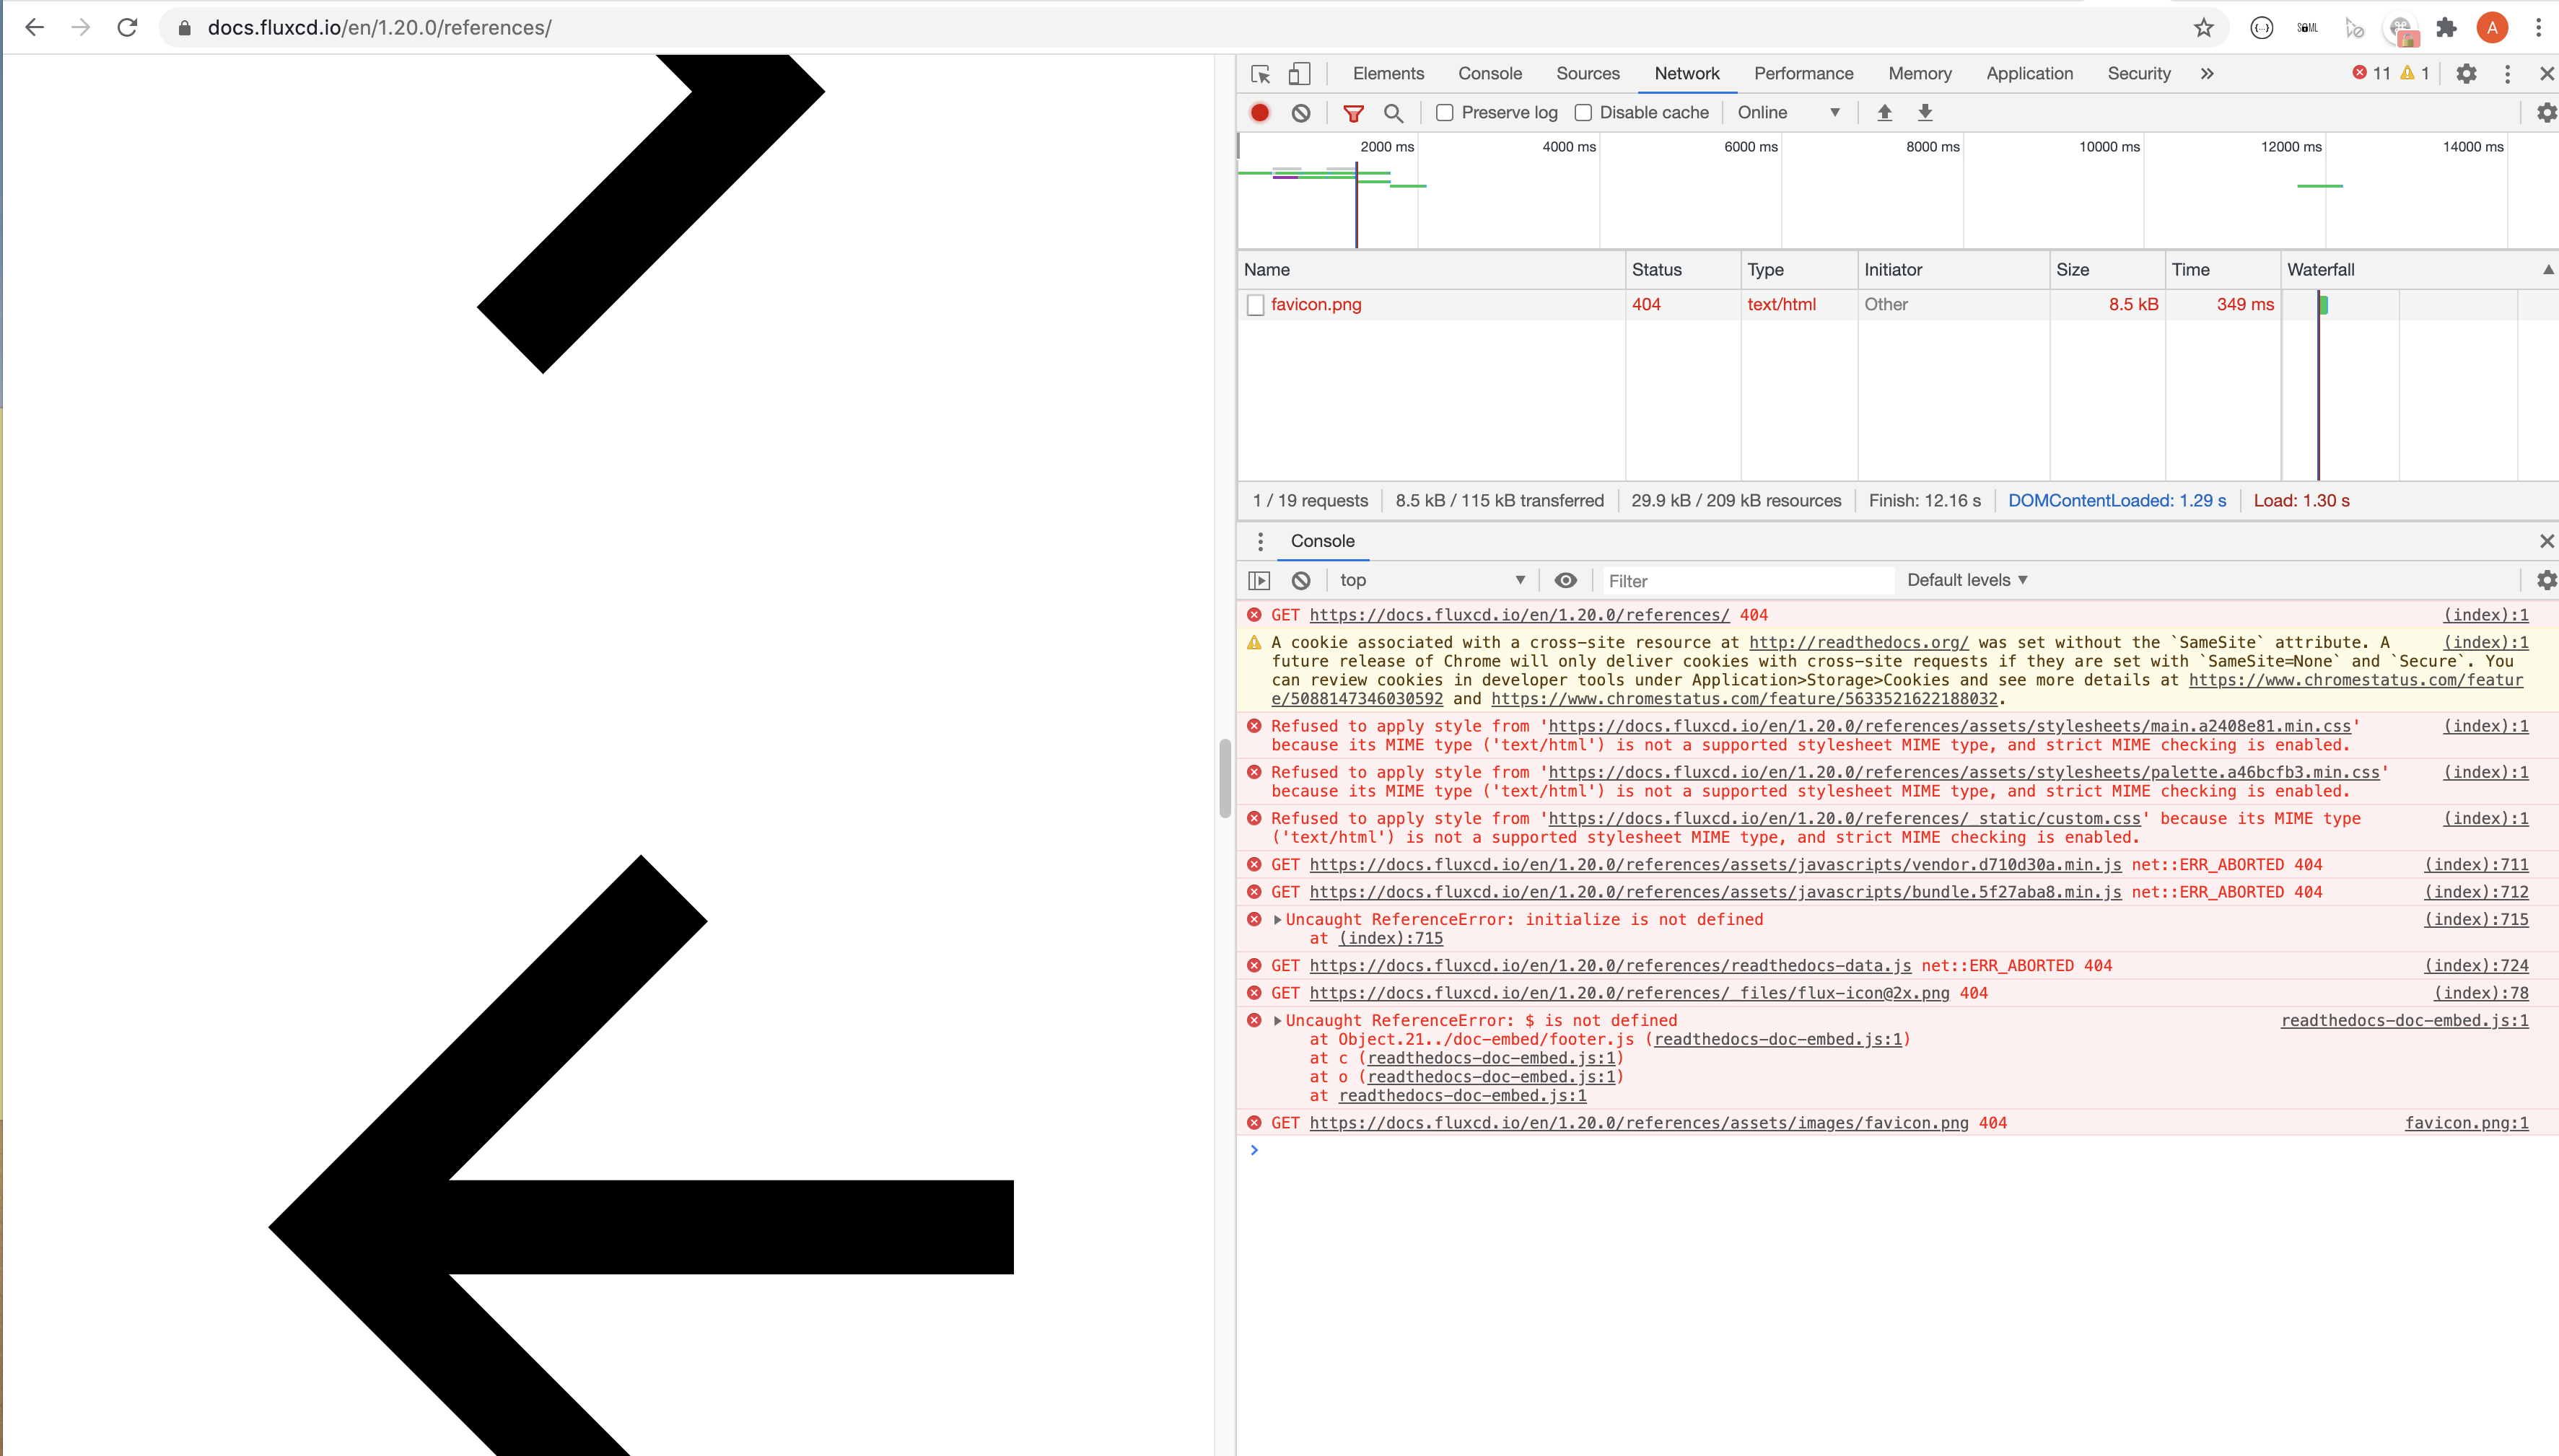Type in the console Filter field
Screen dimensions: 2559x1456
(1745, 580)
